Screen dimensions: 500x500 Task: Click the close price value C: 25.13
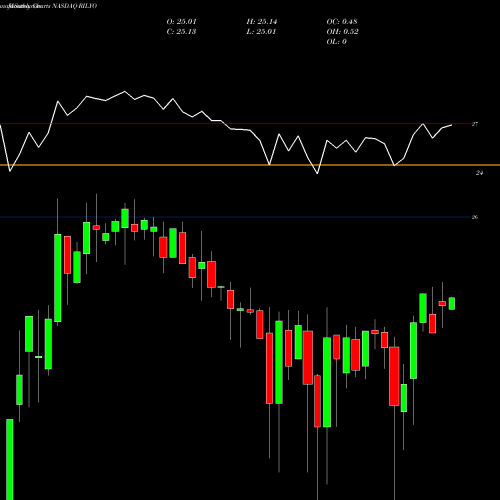point(181,32)
